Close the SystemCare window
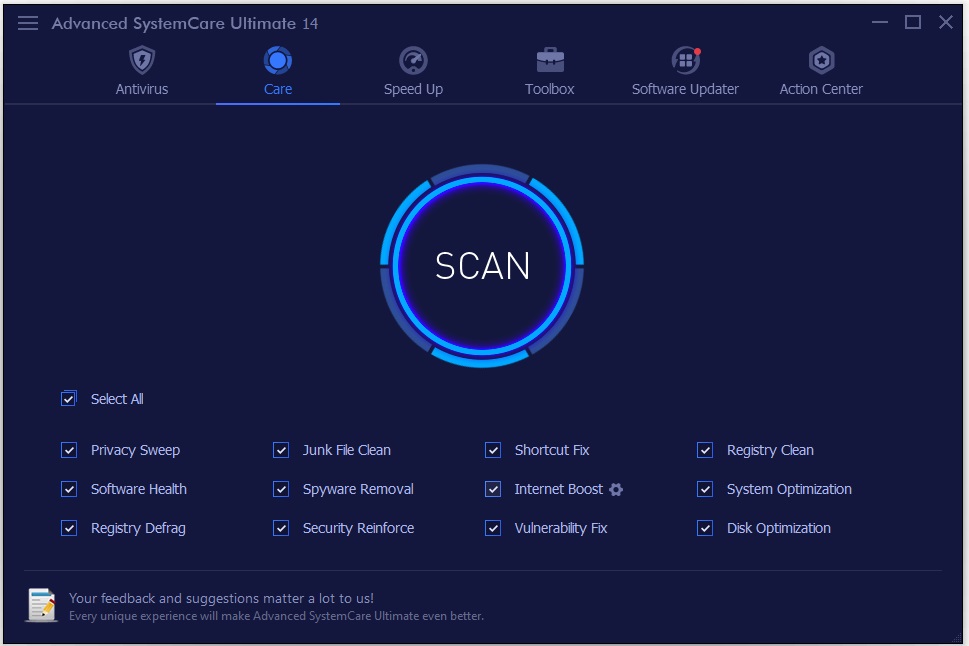The width and height of the screenshot is (969, 646). (946, 22)
